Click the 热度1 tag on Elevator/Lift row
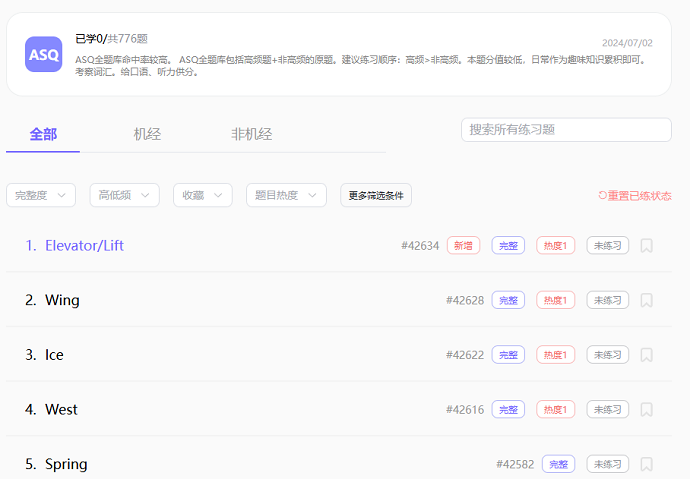Screen dimensions: 690x479 [555, 245]
